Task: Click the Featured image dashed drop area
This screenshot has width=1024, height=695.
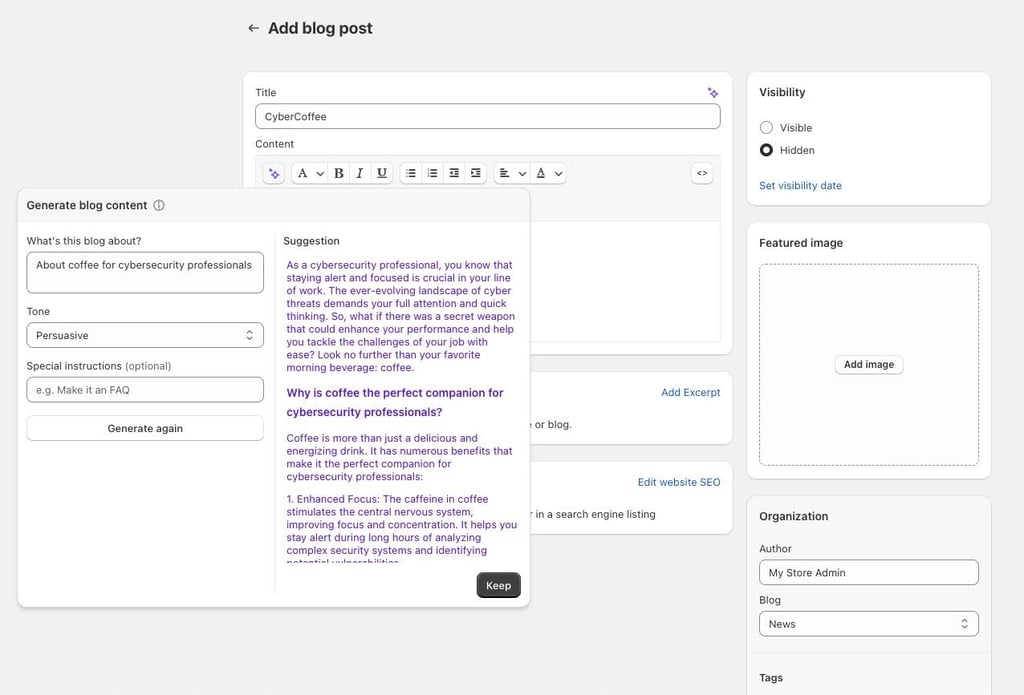Action: [x=869, y=364]
